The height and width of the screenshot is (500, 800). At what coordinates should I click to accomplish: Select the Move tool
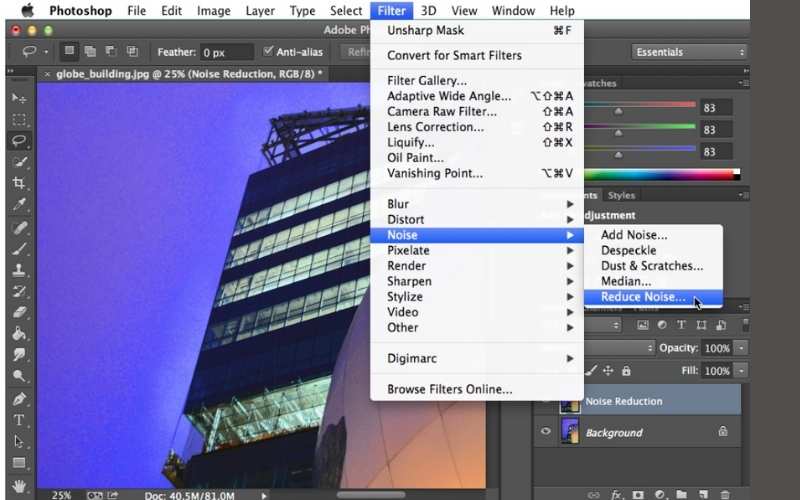coord(19,97)
